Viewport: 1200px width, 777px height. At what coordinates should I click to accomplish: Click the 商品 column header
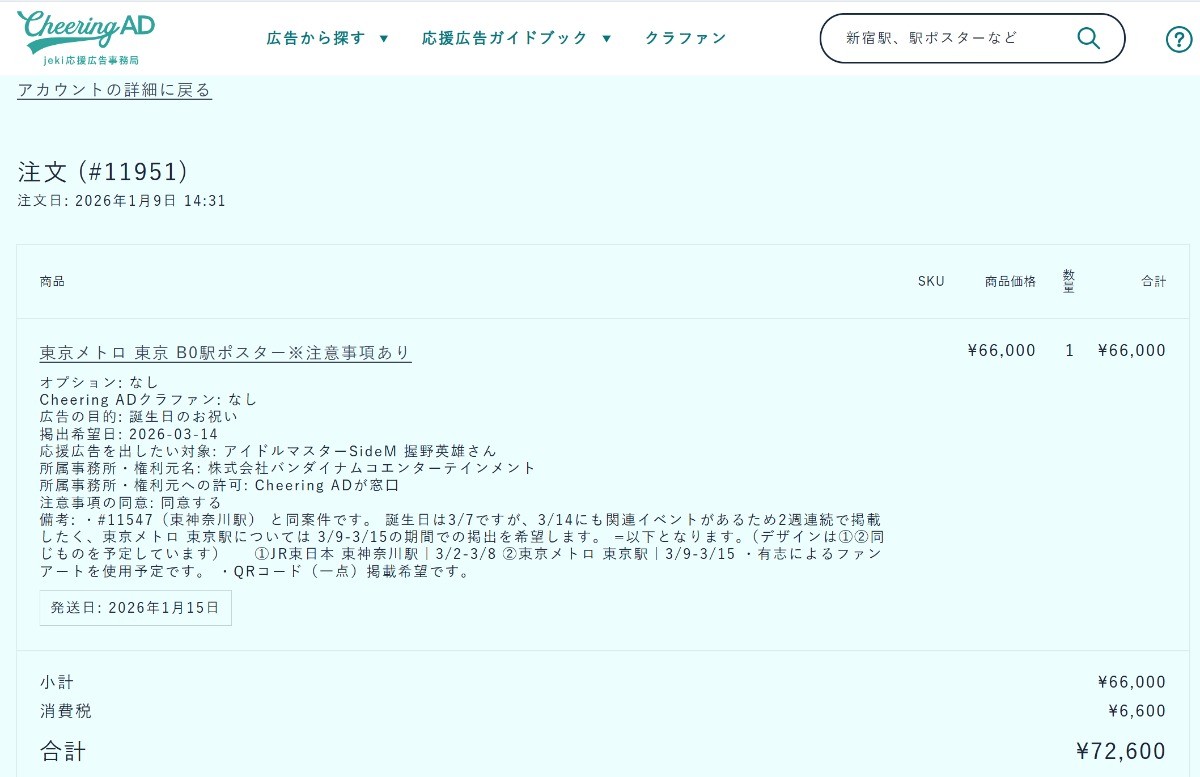click(52, 281)
